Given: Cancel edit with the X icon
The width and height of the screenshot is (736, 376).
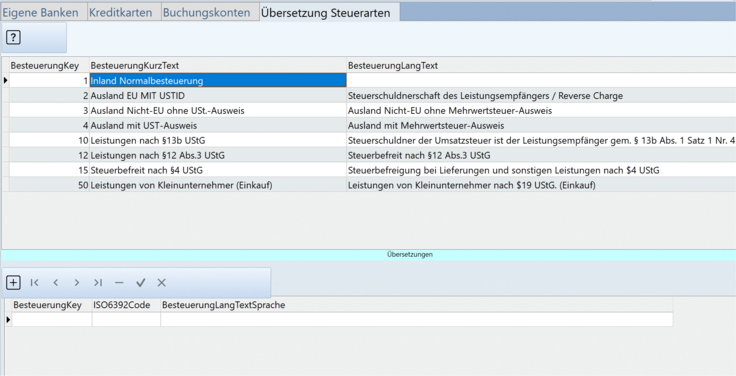Looking at the screenshot, I should click(x=161, y=283).
